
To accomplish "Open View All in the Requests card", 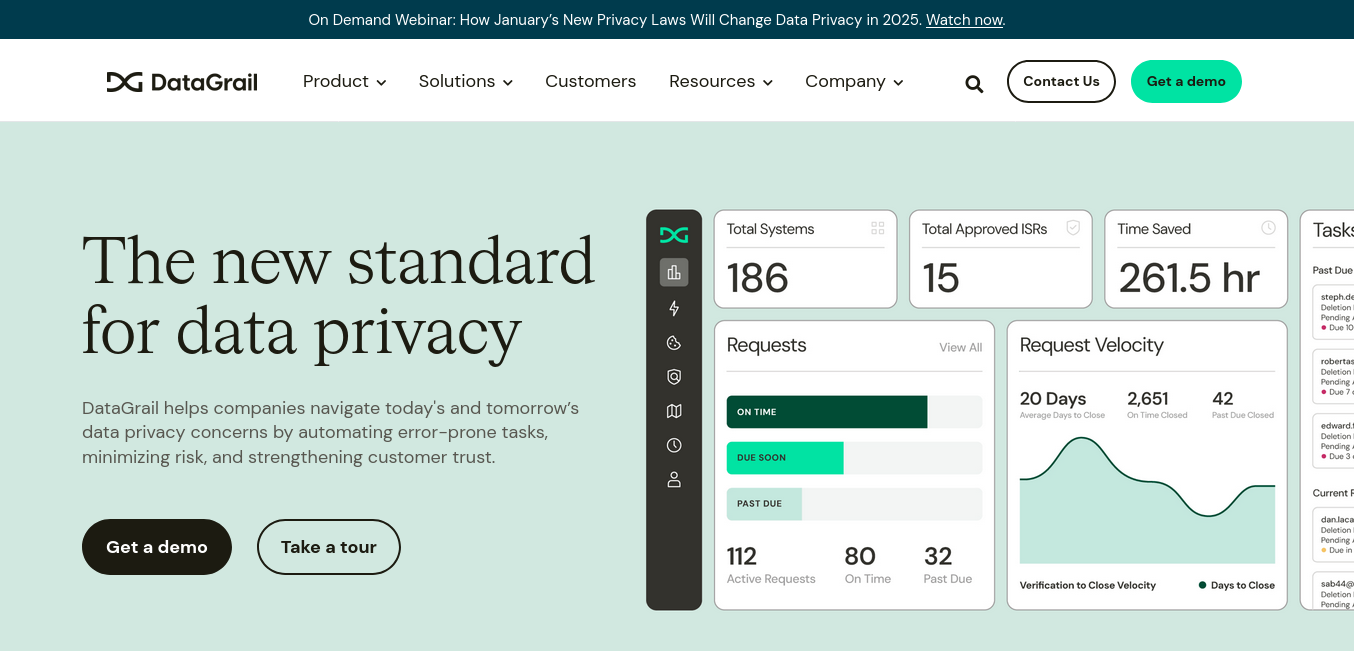I will click(x=961, y=348).
